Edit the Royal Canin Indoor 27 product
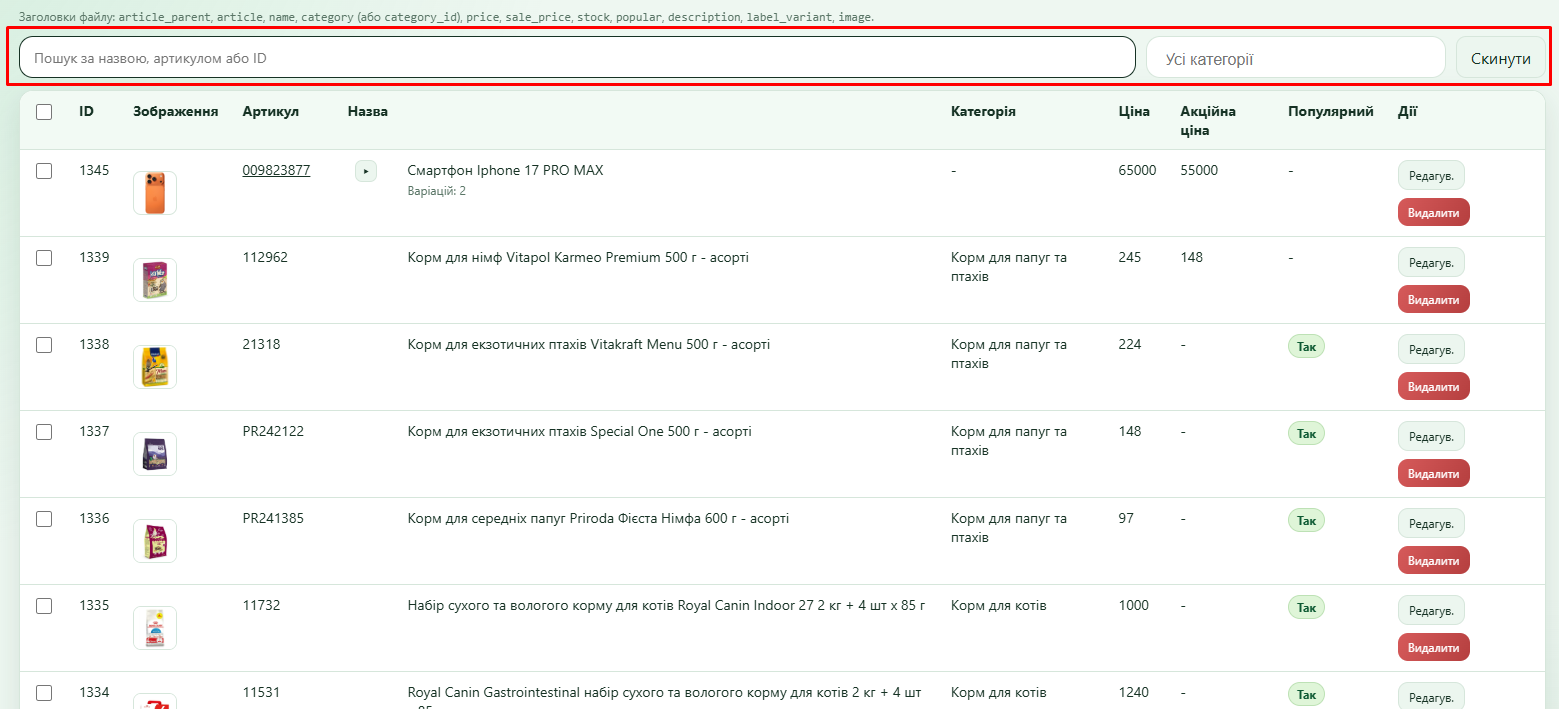 (1431, 611)
